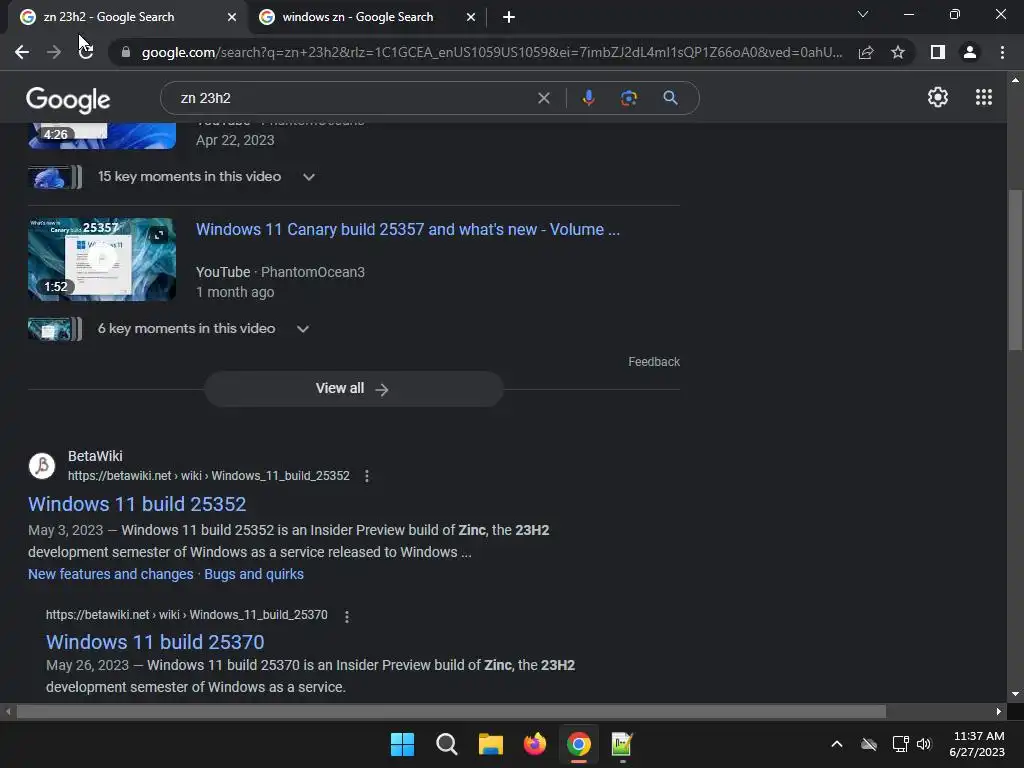Click the forward navigation arrow

(x=54, y=52)
